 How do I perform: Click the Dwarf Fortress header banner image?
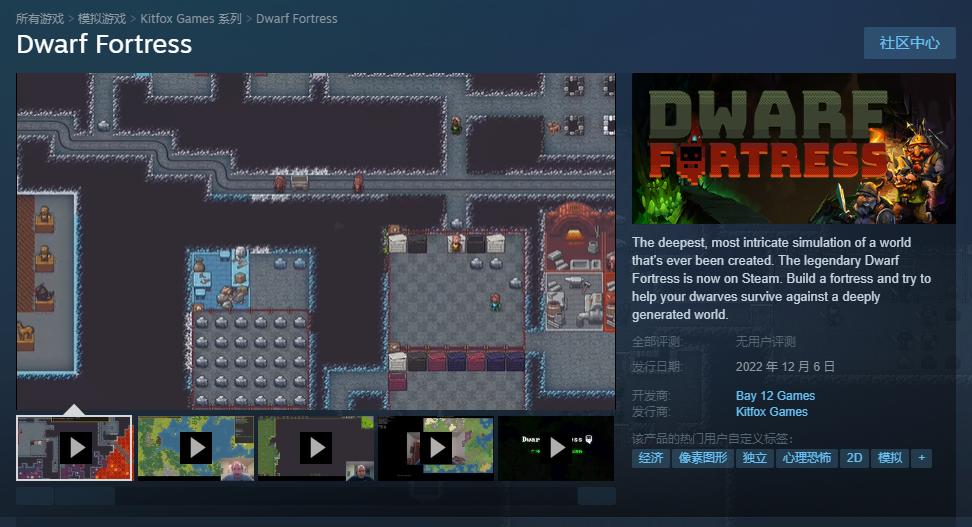tap(793, 148)
